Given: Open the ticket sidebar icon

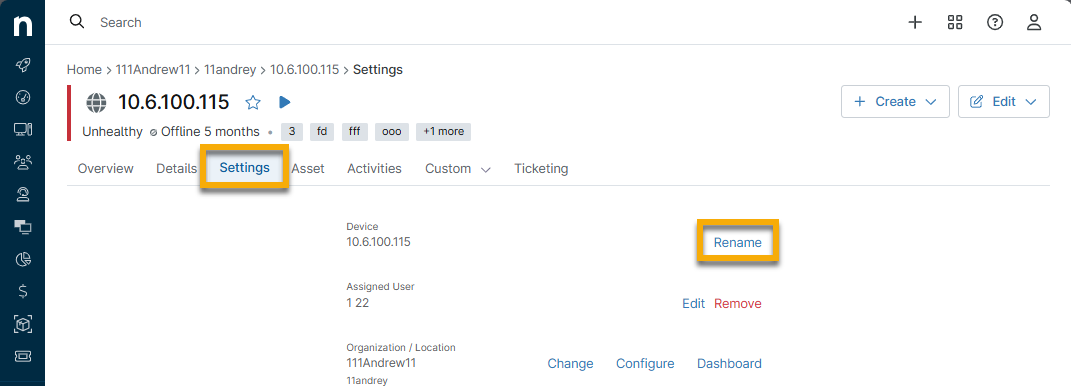Looking at the screenshot, I should click(x=23, y=357).
